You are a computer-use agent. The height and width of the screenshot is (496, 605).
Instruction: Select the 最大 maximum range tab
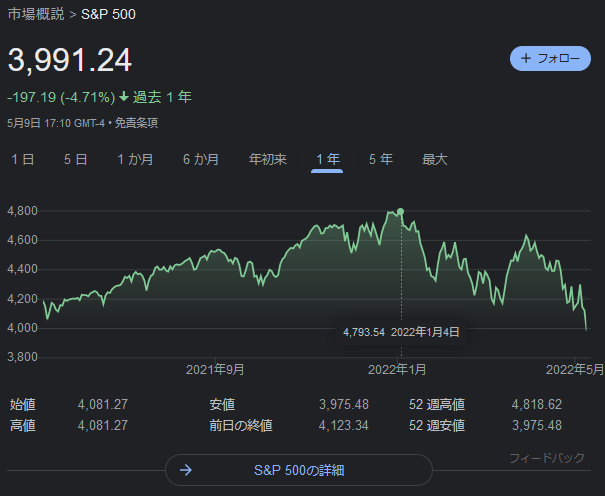click(x=435, y=159)
